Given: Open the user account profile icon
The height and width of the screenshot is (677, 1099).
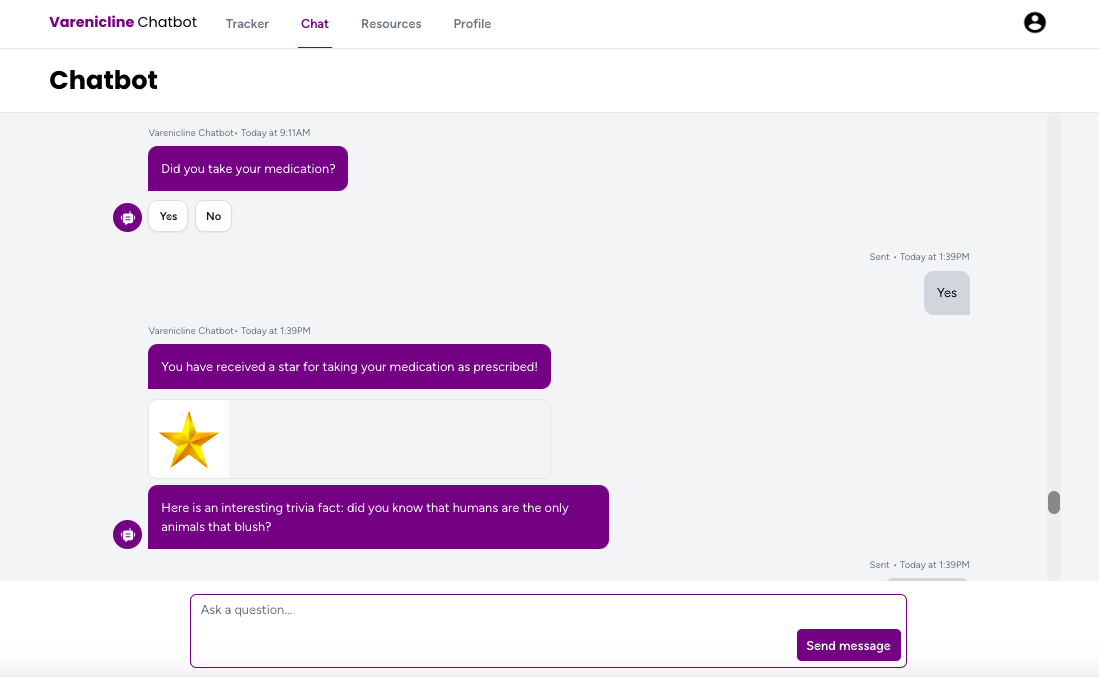Looking at the screenshot, I should pos(1035,23).
